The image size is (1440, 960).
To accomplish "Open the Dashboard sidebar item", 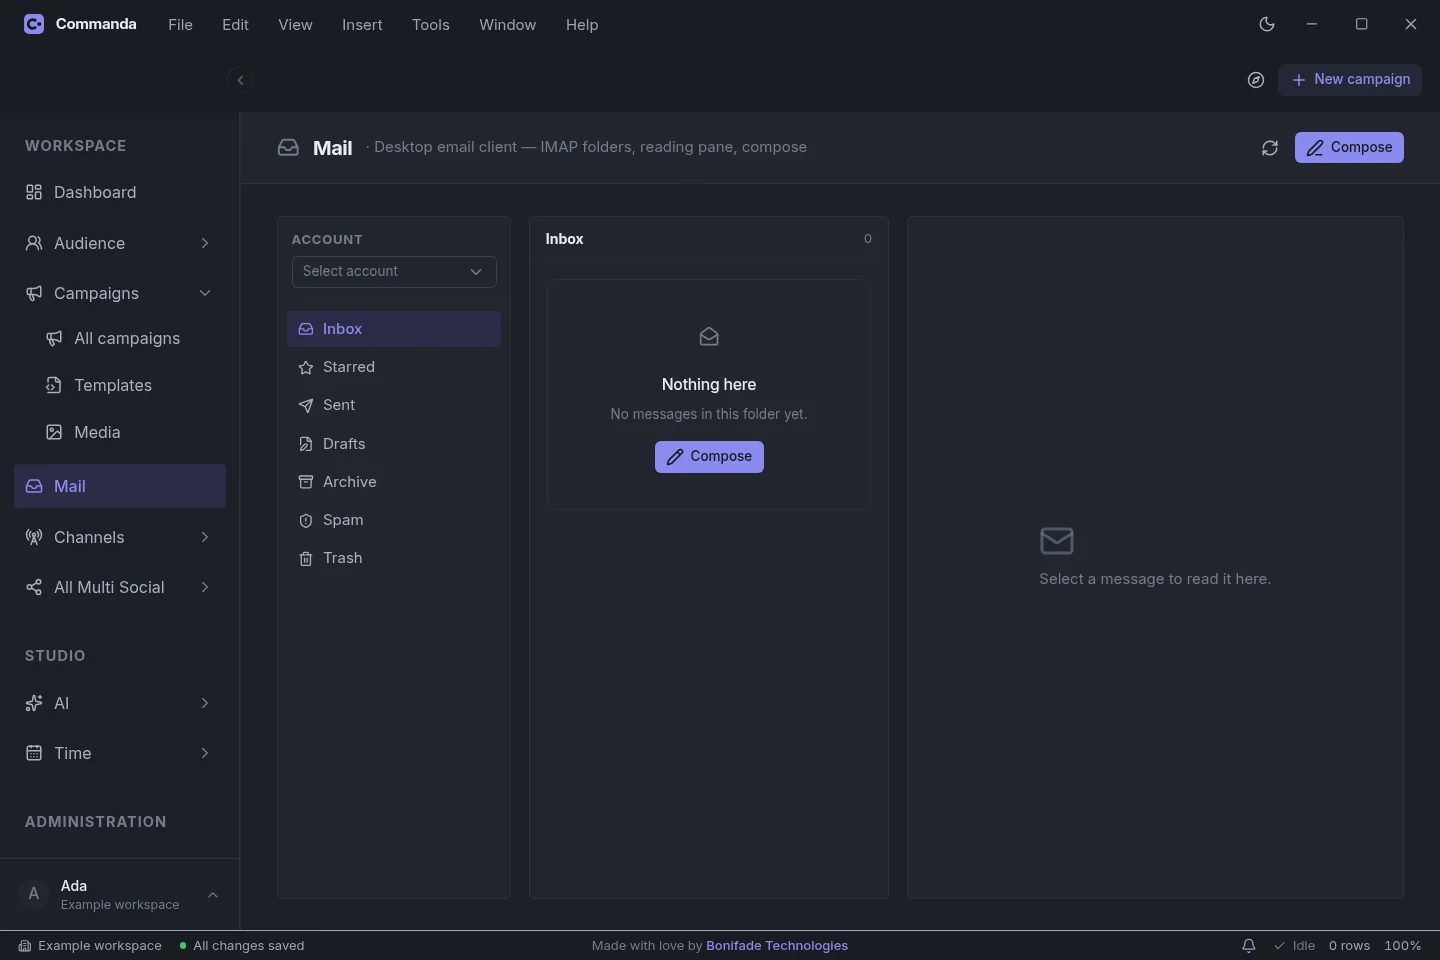I will [x=120, y=192].
